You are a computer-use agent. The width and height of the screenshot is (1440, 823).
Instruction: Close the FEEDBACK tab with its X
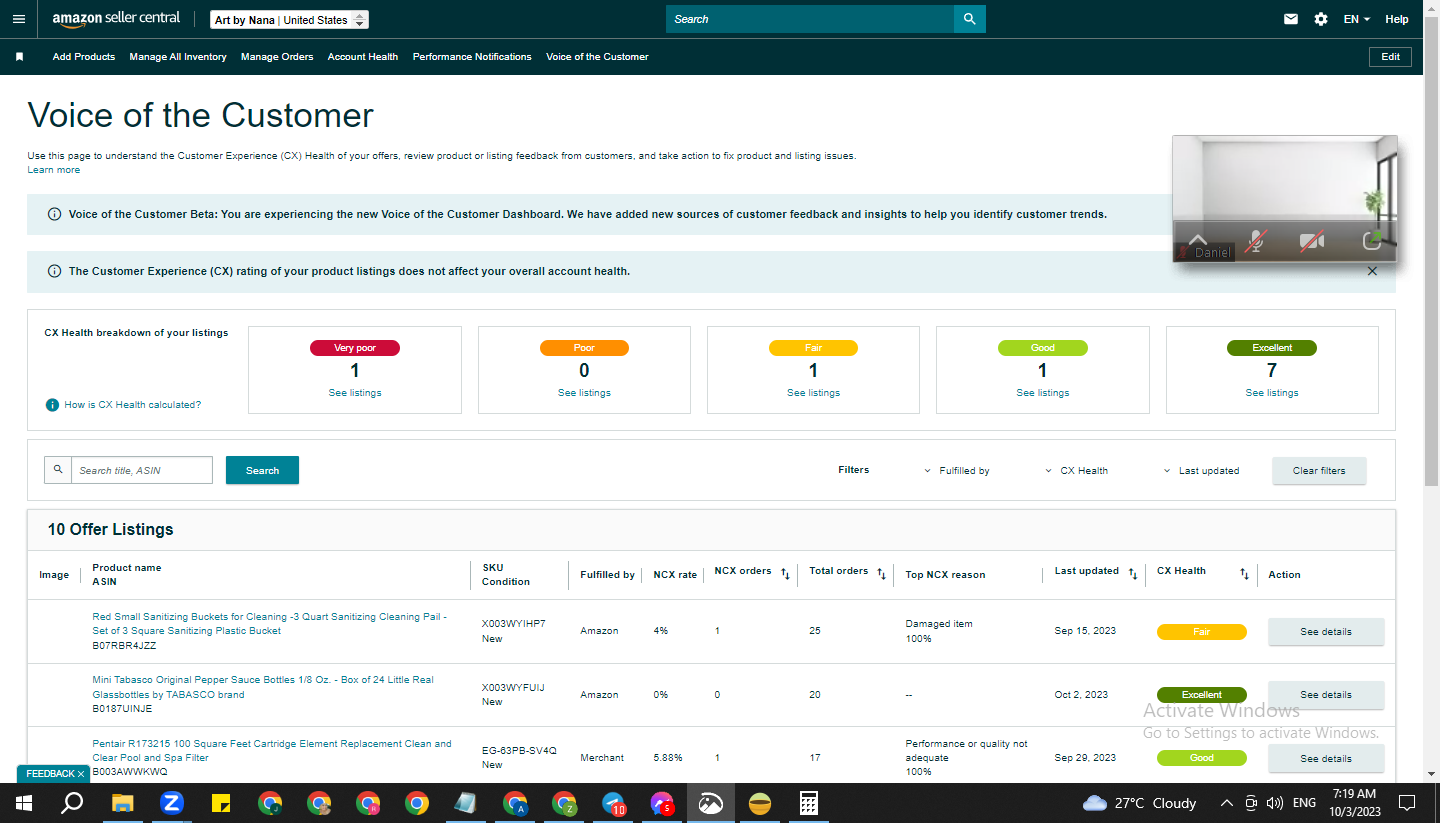point(81,774)
